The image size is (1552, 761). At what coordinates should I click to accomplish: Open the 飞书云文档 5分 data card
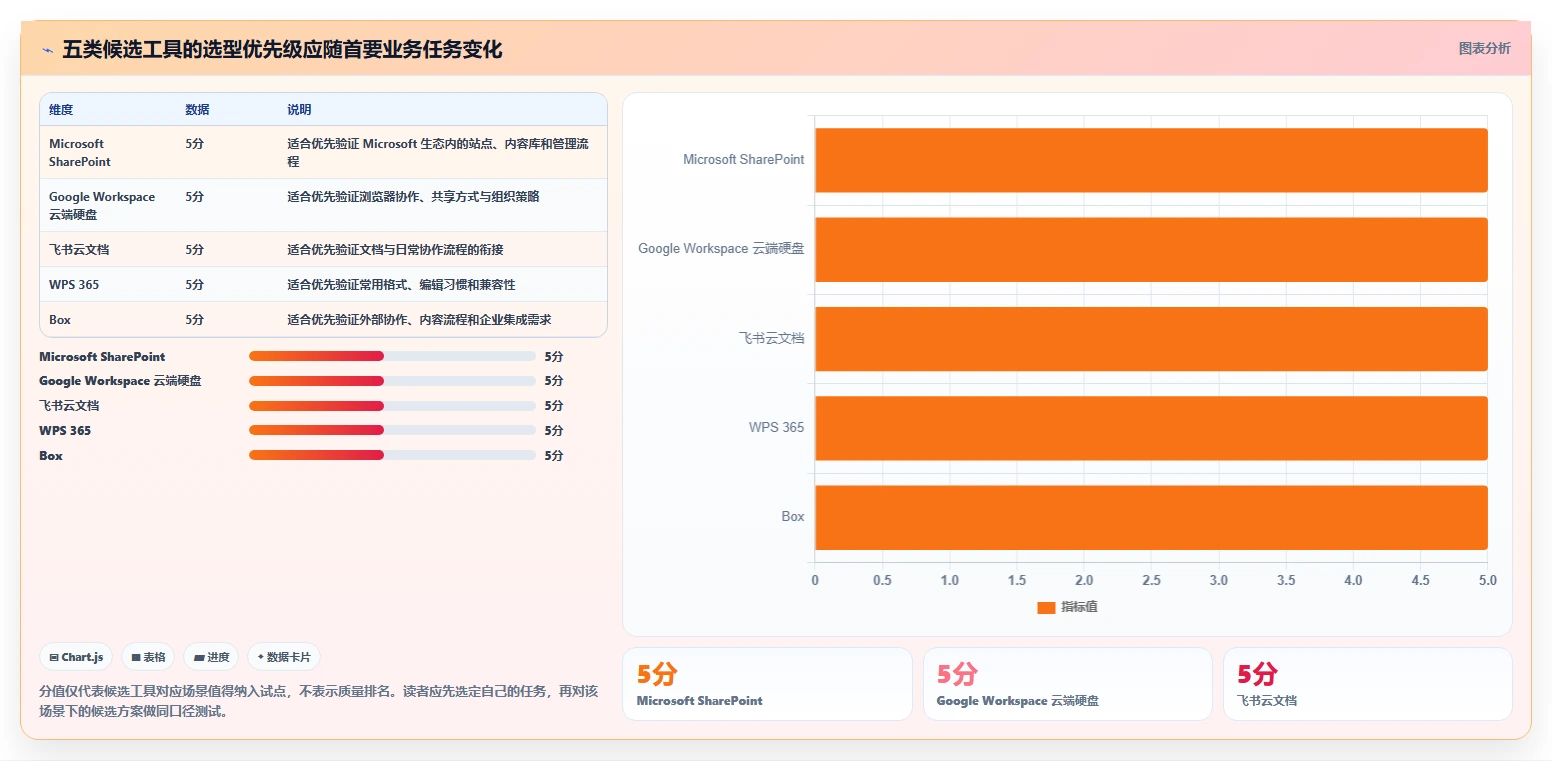click(1367, 684)
